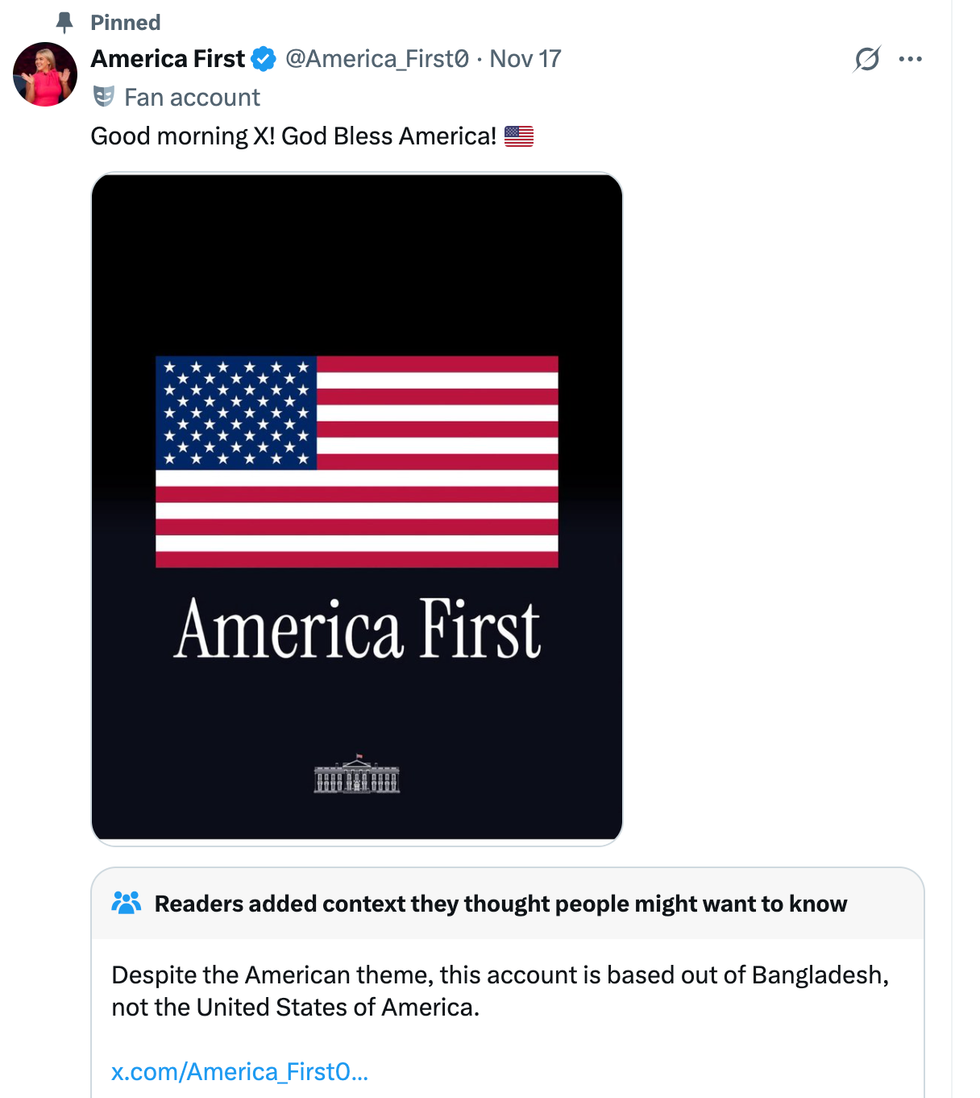The width and height of the screenshot is (980, 1098).
Task: Click the American flag graphic in the image
Action: 357,461
